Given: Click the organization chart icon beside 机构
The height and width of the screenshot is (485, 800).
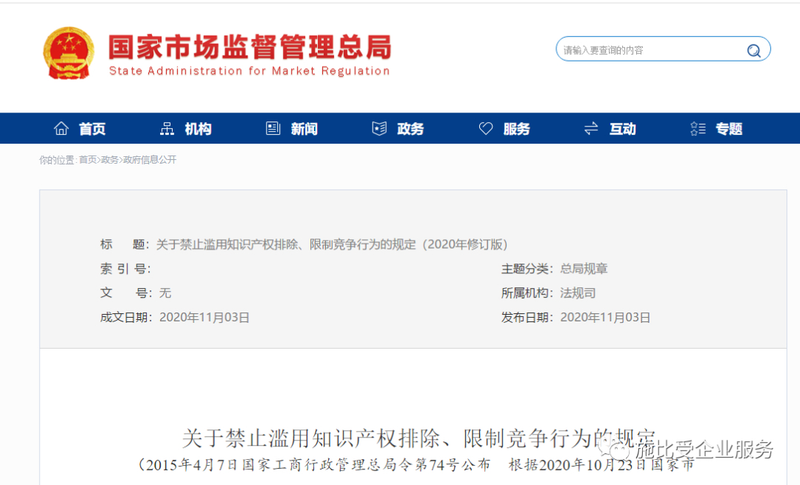Looking at the screenshot, I should pyautogui.click(x=167, y=129).
